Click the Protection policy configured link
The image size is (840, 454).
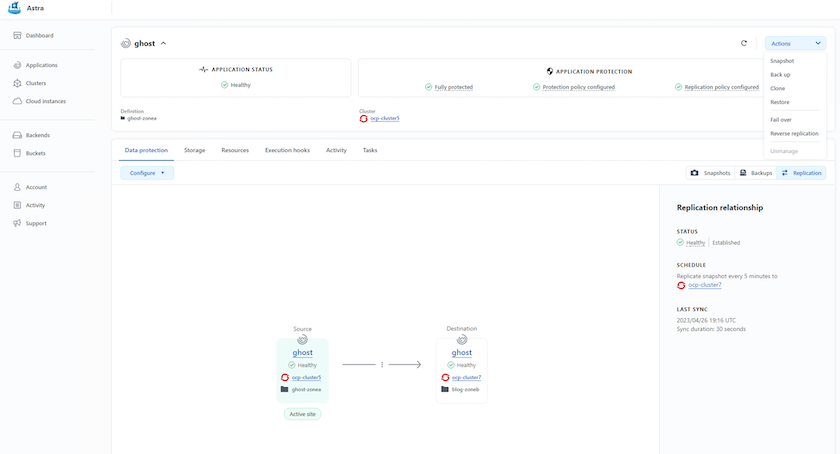pos(579,87)
